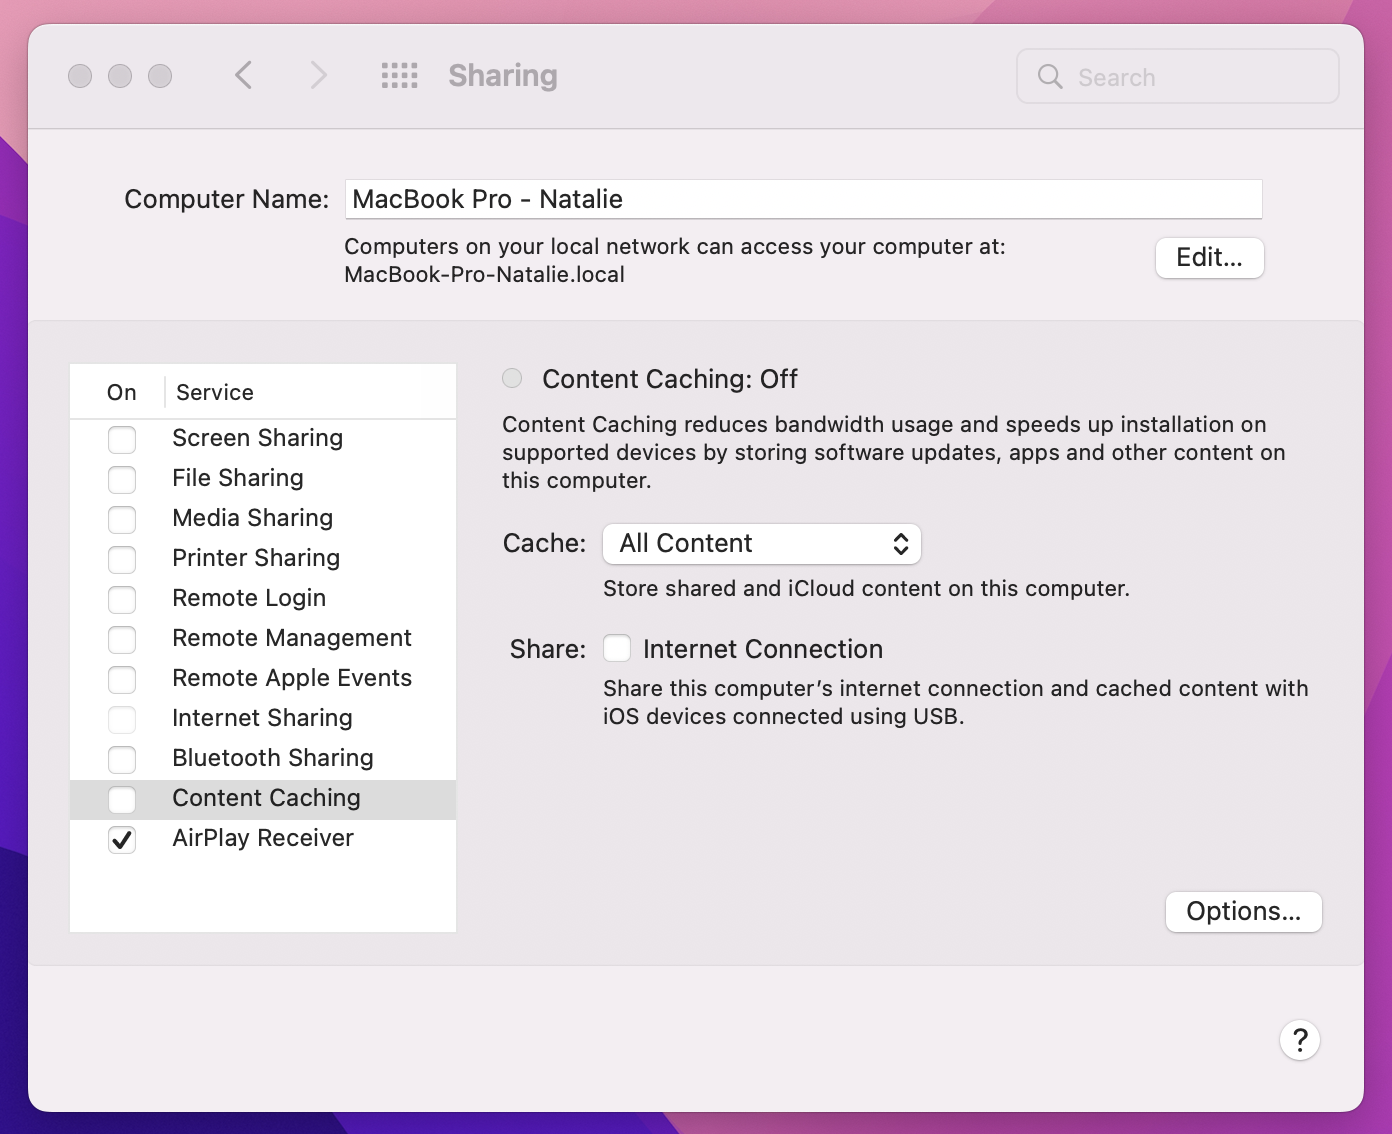The image size is (1392, 1134).
Task: Open AirPlay Receiver Options
Action: [1243, 911]
